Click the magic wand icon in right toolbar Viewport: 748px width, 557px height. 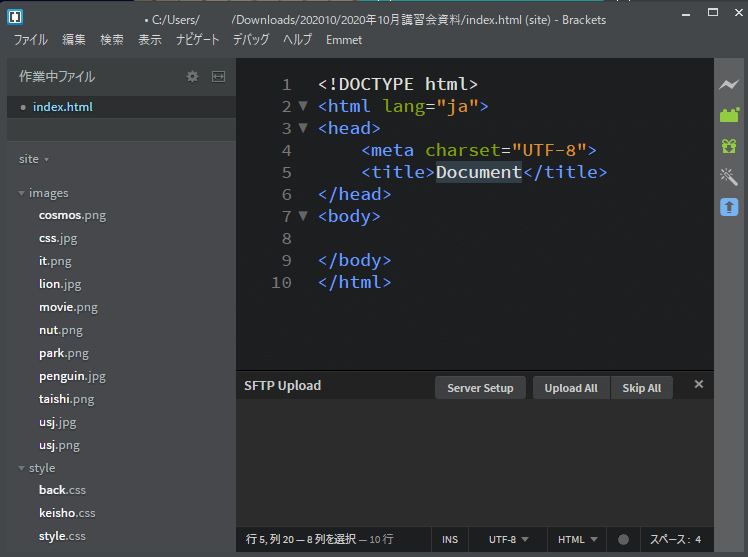click(729, 176)
